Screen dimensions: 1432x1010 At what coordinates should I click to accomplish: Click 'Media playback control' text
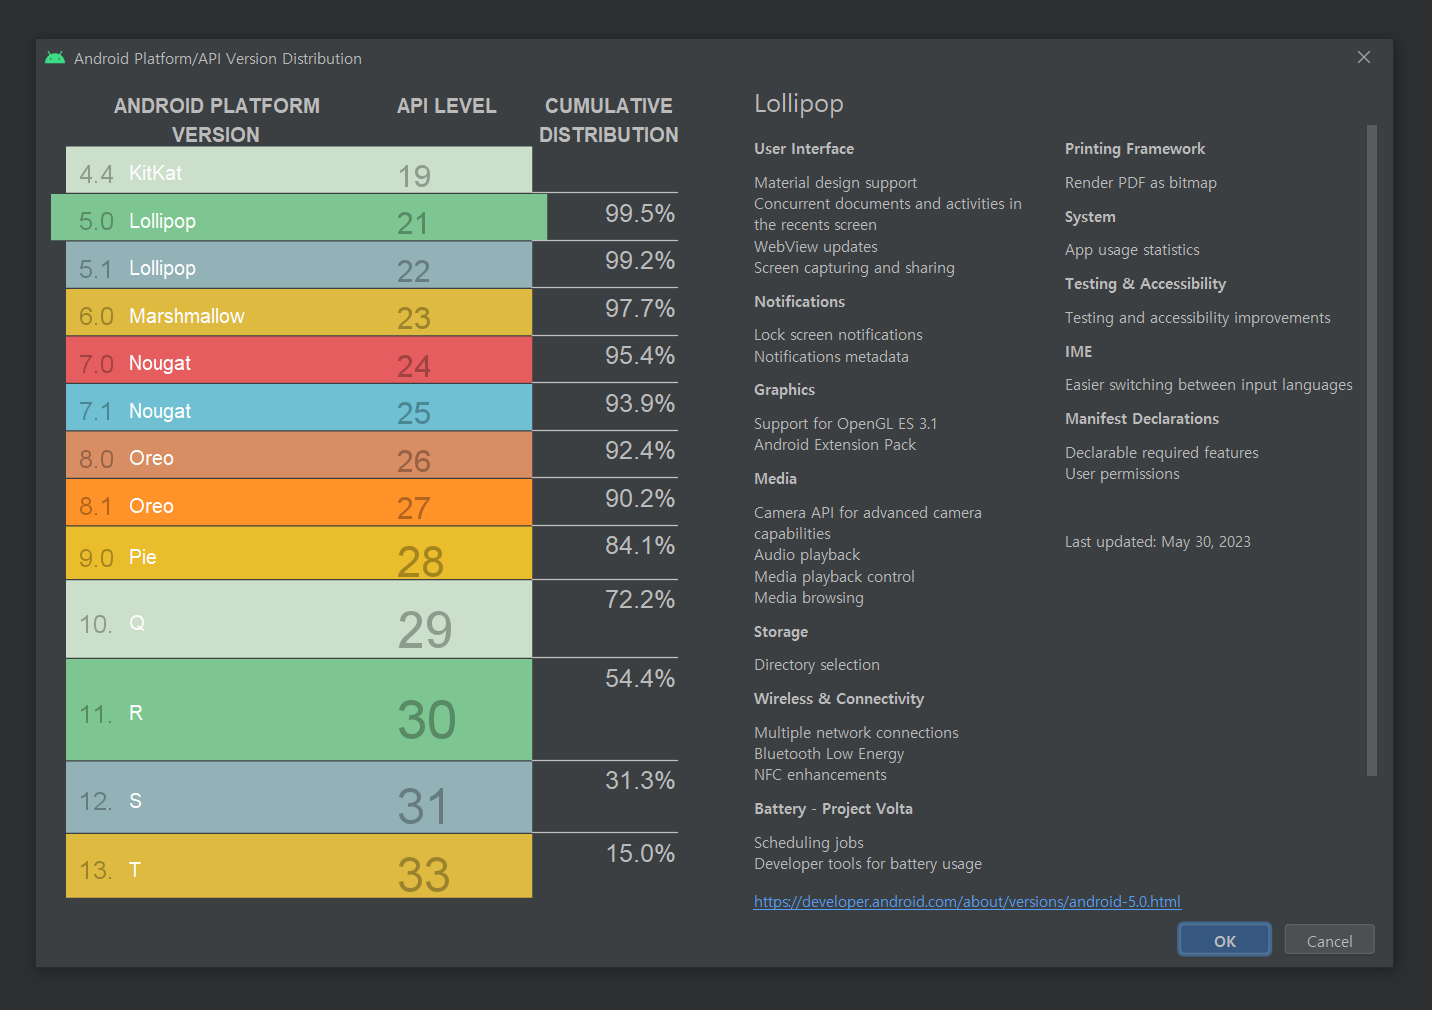[x=834, y=577]
